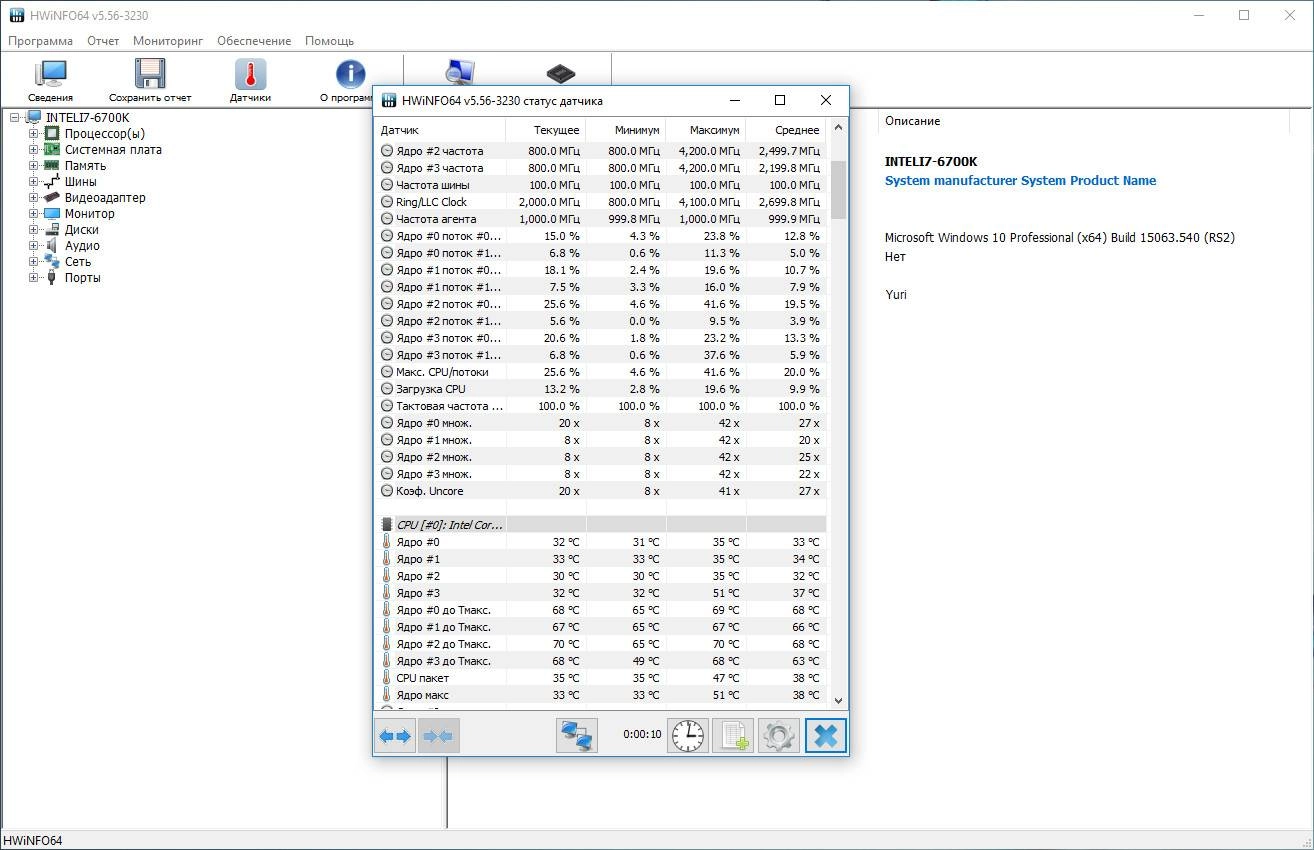
Task: Click System manufacturer System Product Name link
Action: 1020,181
